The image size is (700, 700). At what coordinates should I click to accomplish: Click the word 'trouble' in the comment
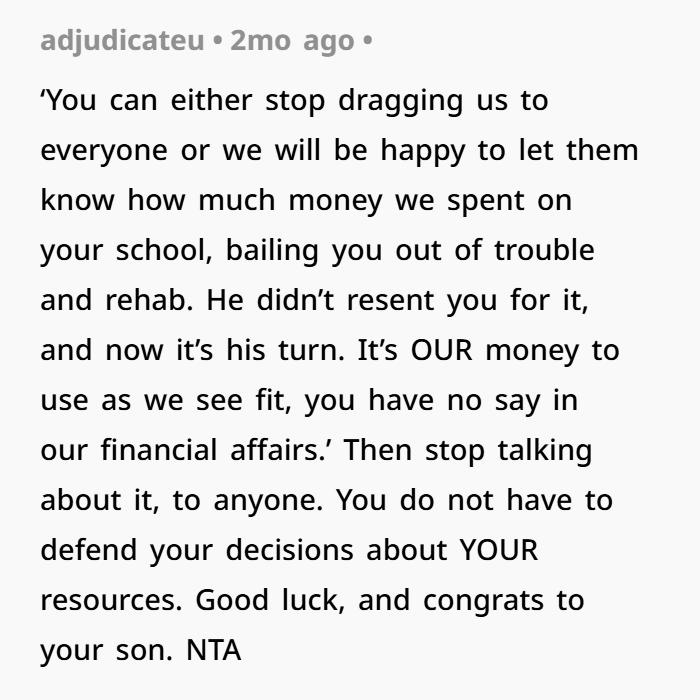point(544,250)
